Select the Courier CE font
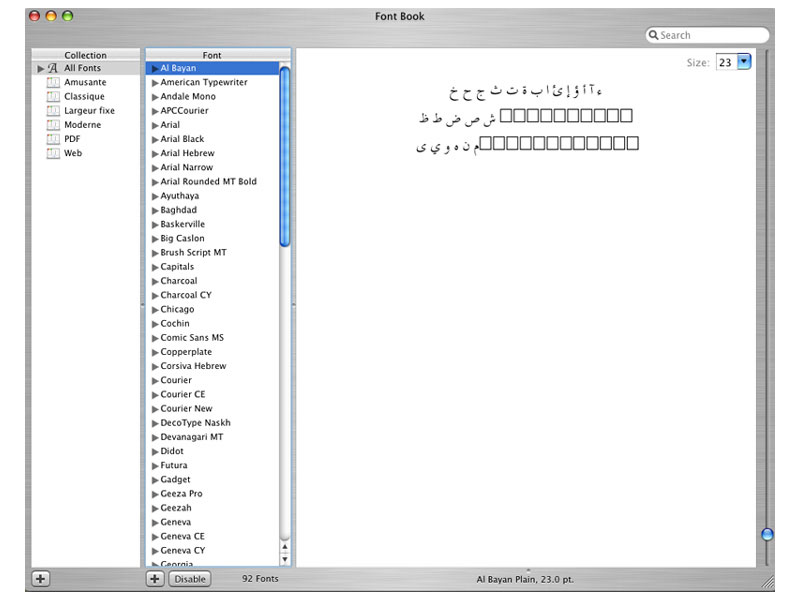This screenshot has width=800, height=600. coord(183,394)
